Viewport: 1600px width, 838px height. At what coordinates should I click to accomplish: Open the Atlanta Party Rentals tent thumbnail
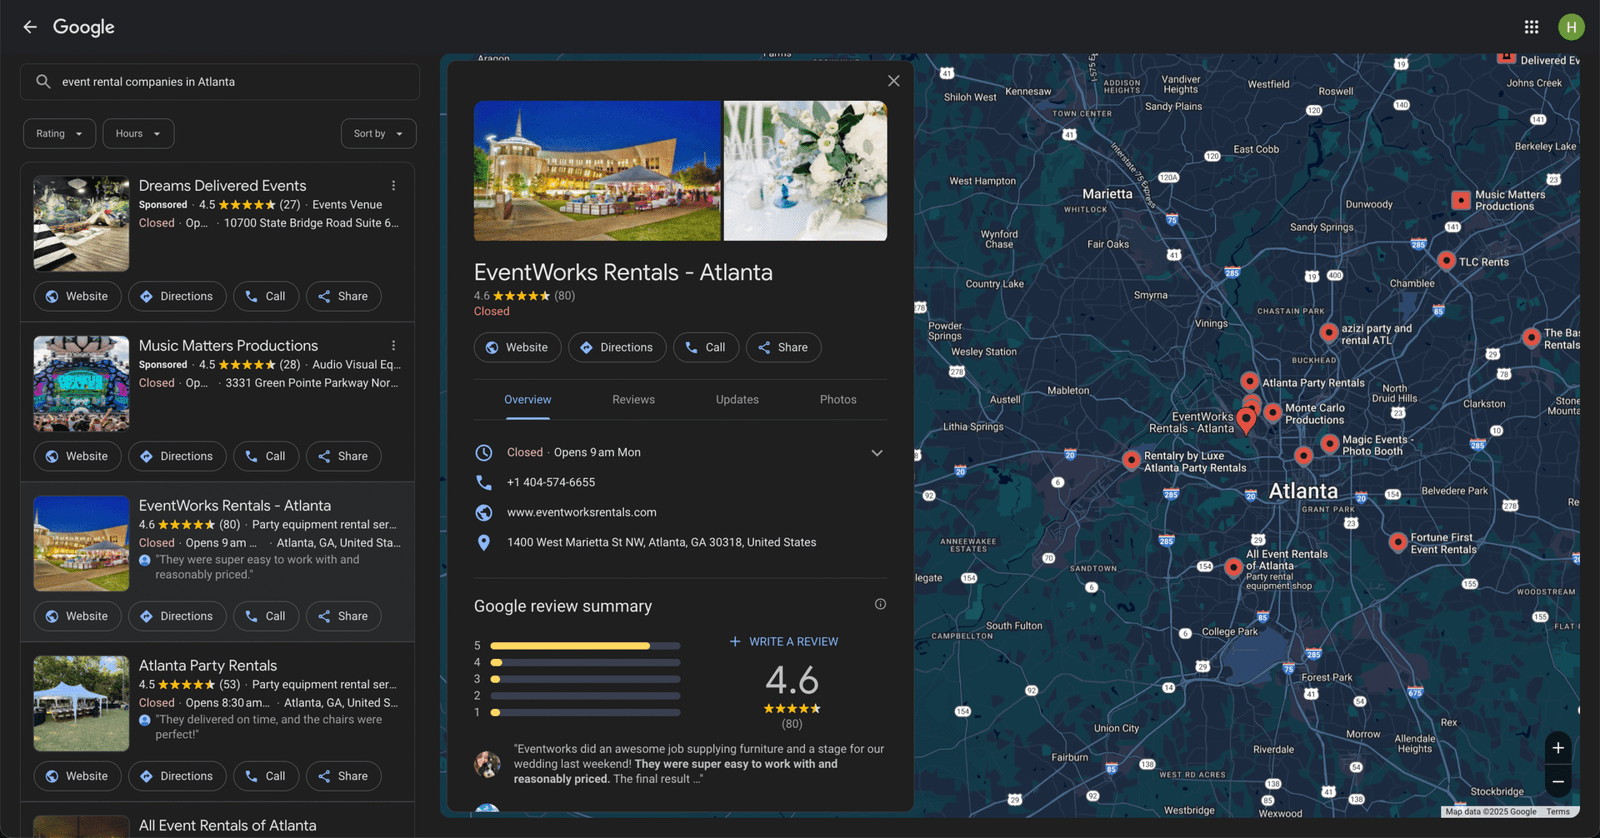[x=81, y=704]
